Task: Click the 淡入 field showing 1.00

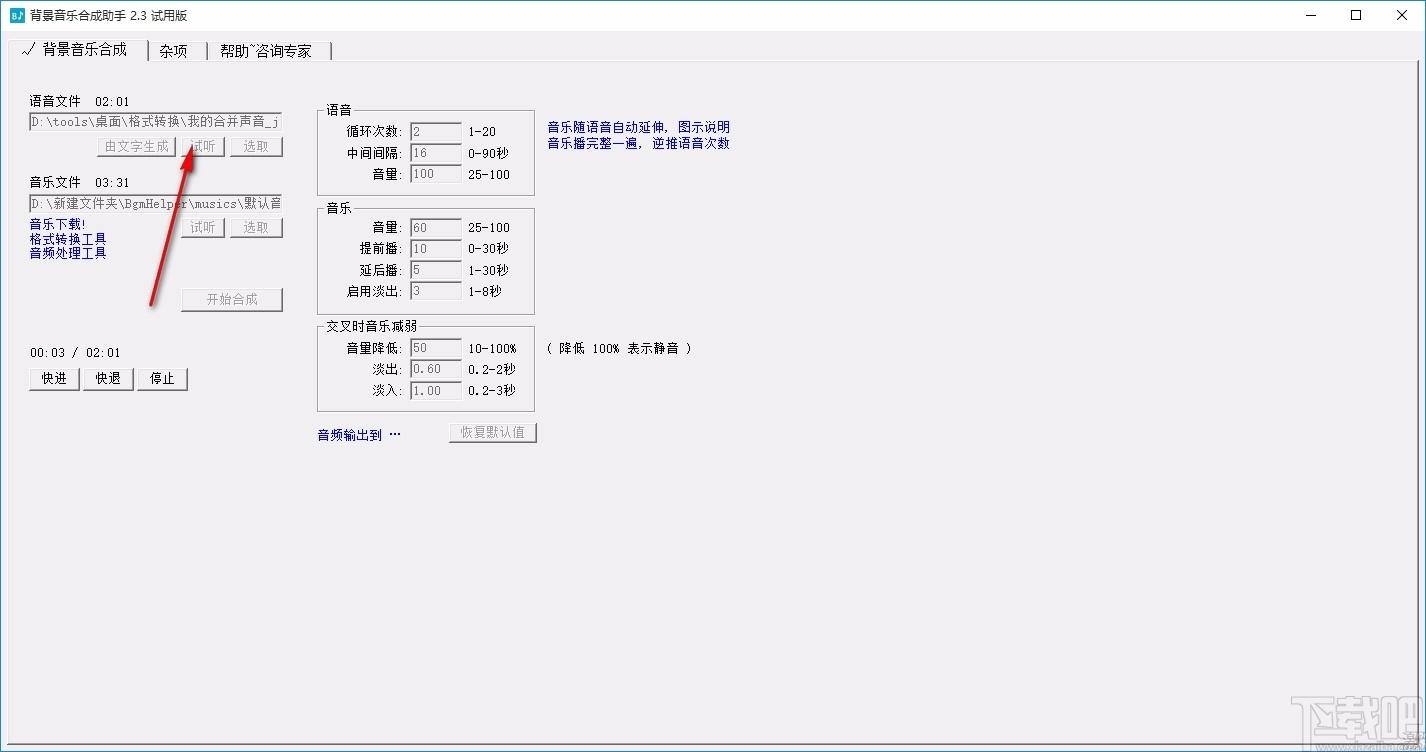Action: tap(436, 390)
